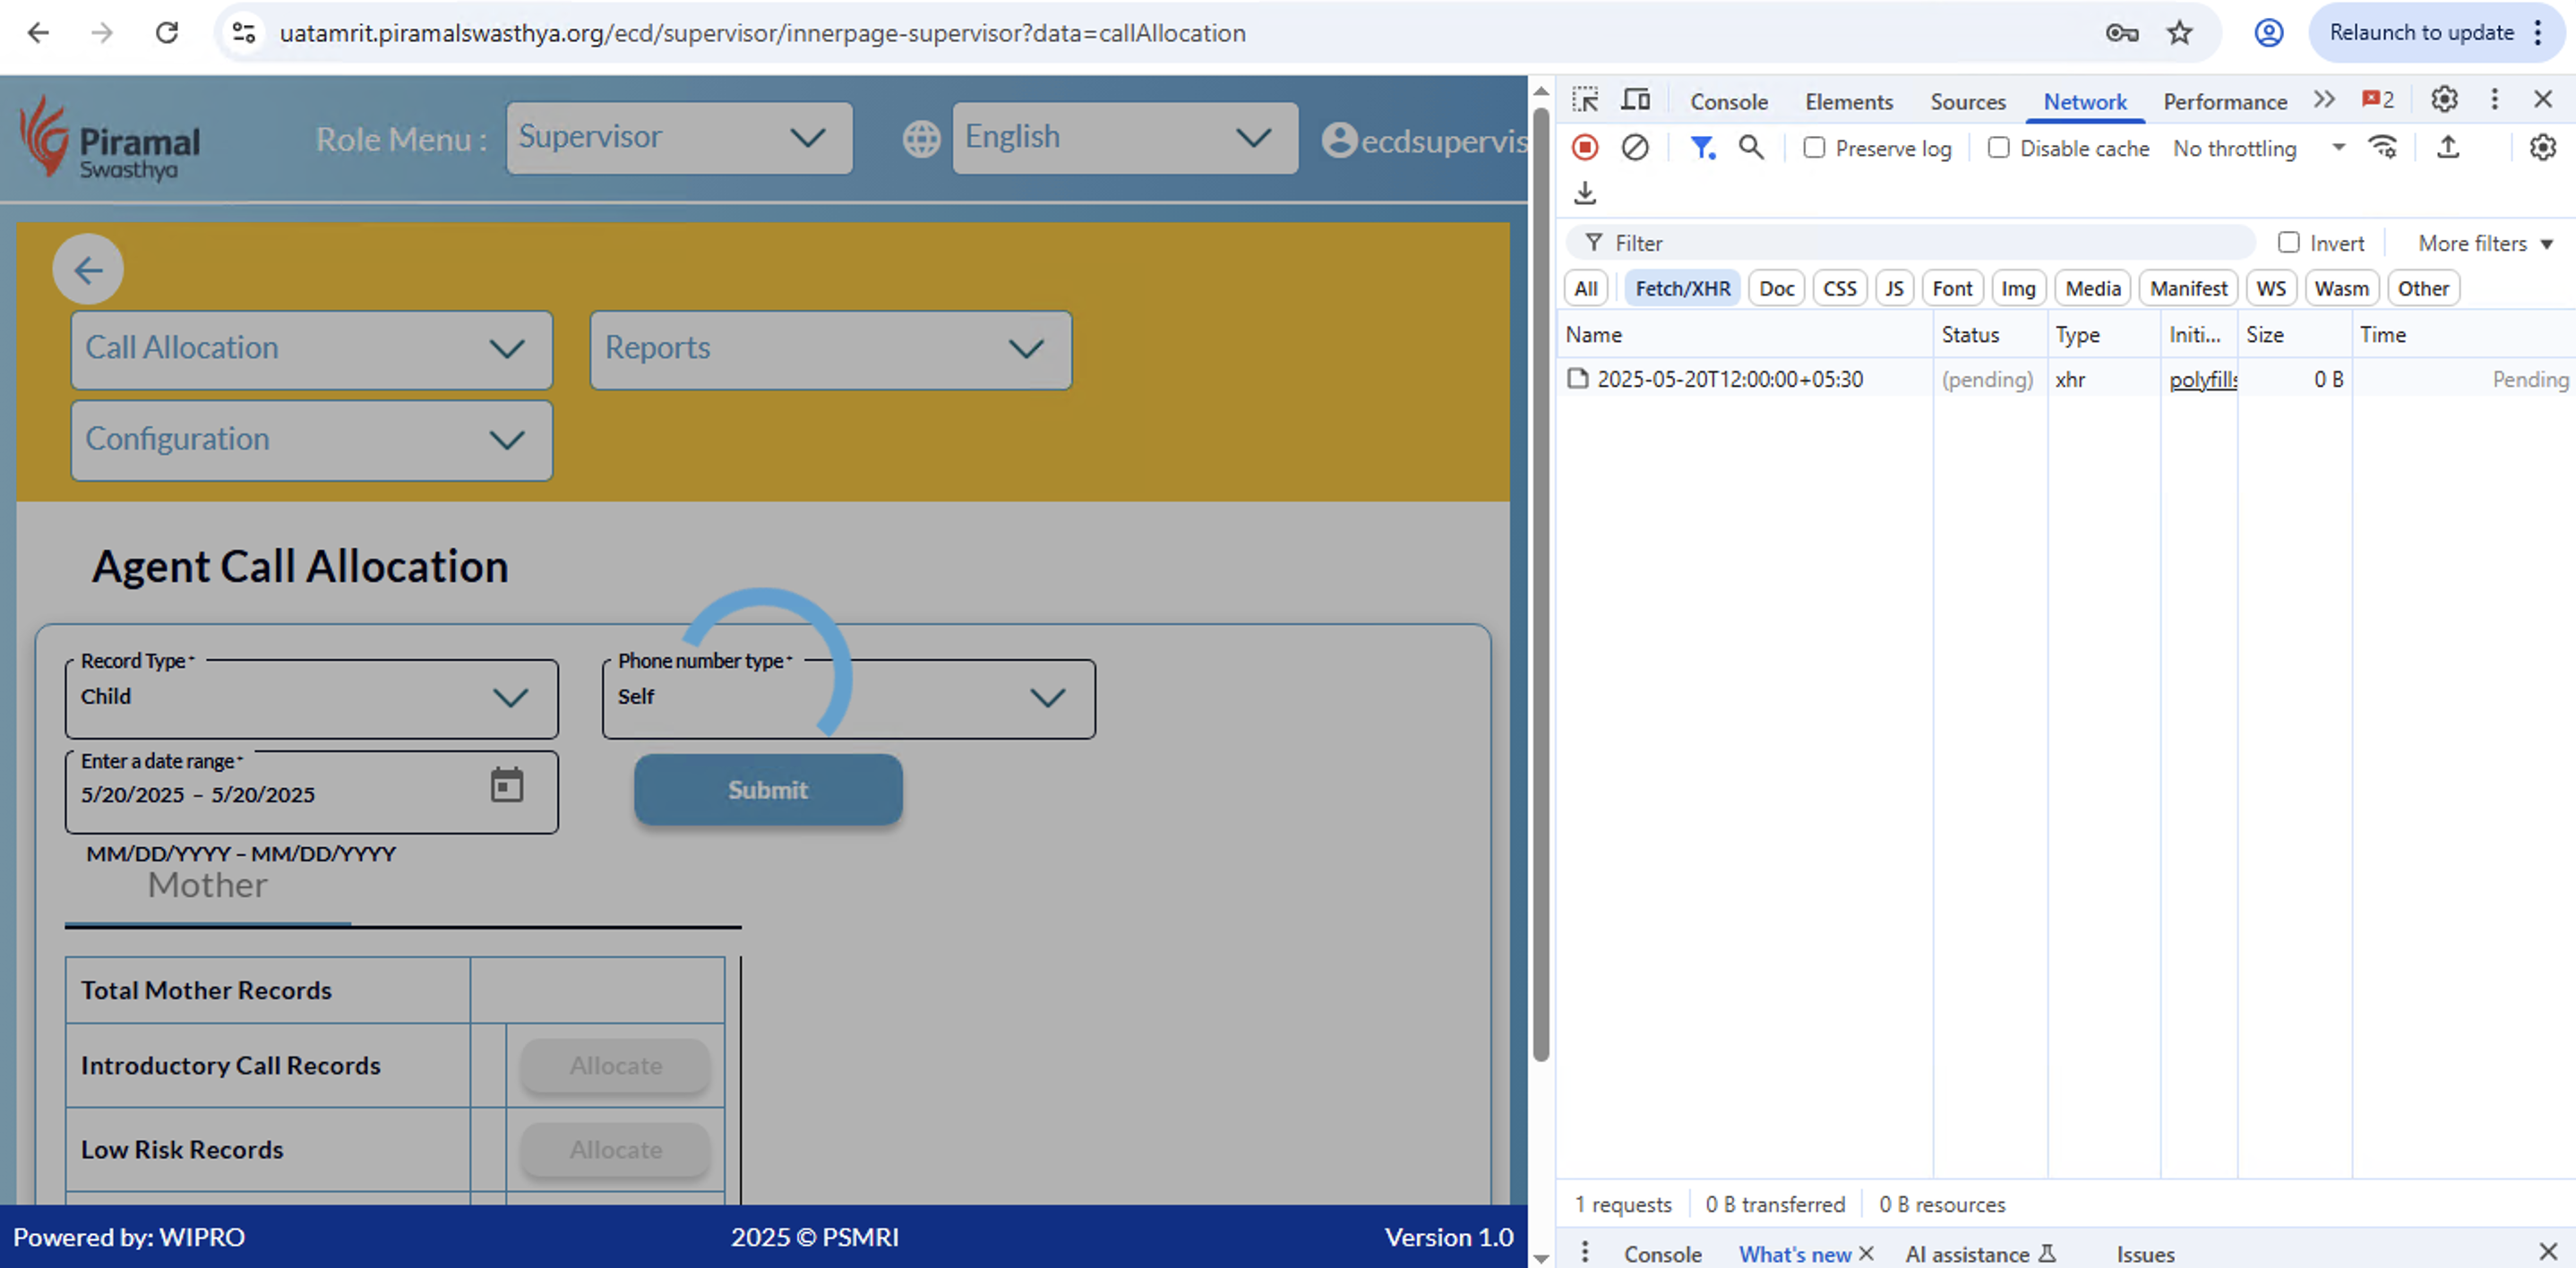The width and height of the screenshot is (2576, 1268).
Task: Open the date range calendar icon
Action: (507, 785)
